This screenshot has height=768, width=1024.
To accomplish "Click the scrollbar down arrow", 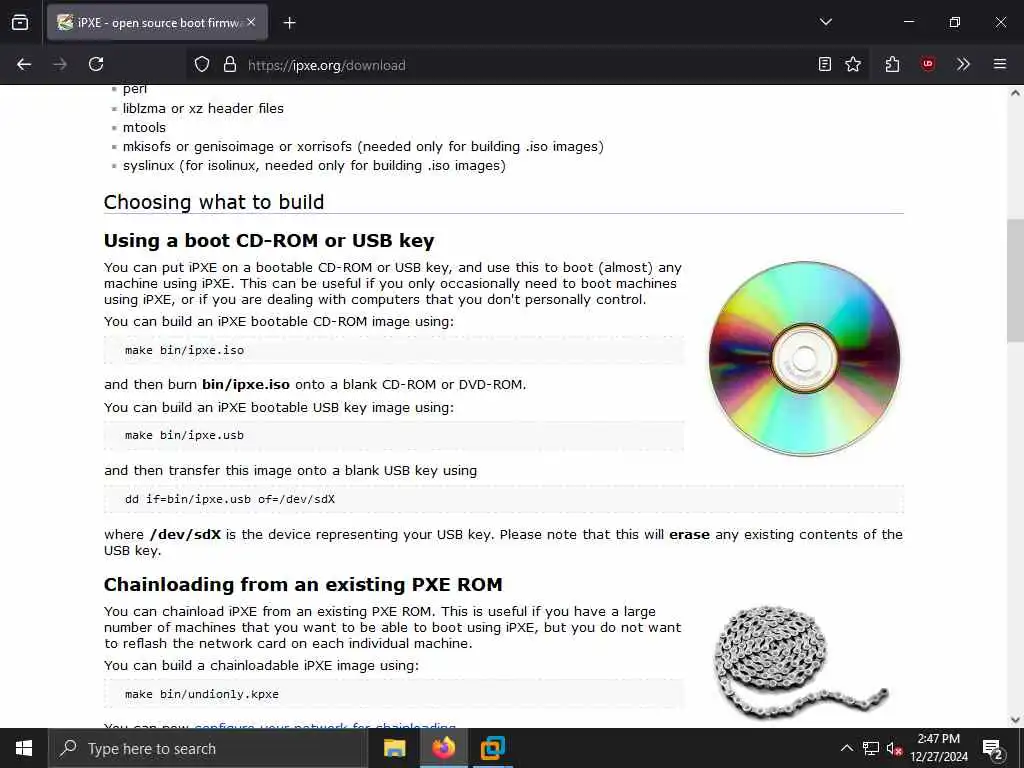I will pos(1015,720).
